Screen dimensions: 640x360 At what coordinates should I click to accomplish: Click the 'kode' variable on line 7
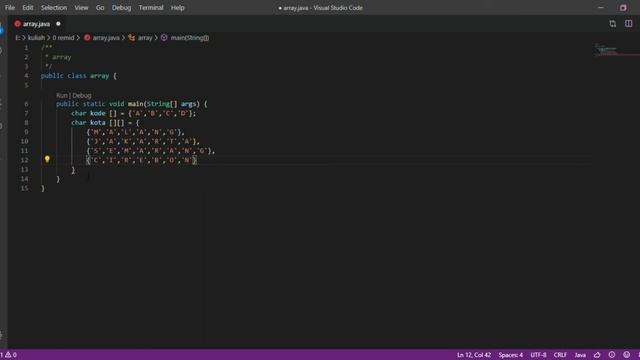click(x=98, y=113)
